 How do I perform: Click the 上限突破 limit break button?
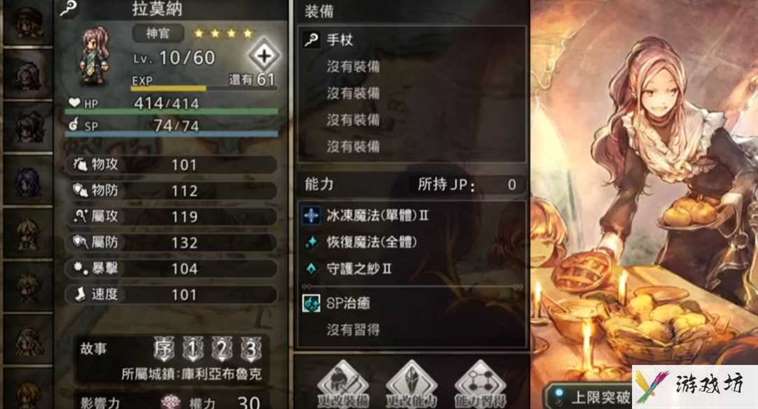592,396
